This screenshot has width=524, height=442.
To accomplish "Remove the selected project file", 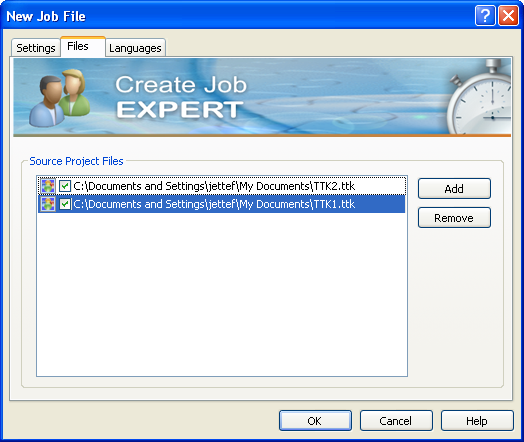I will tap(454, 218).
